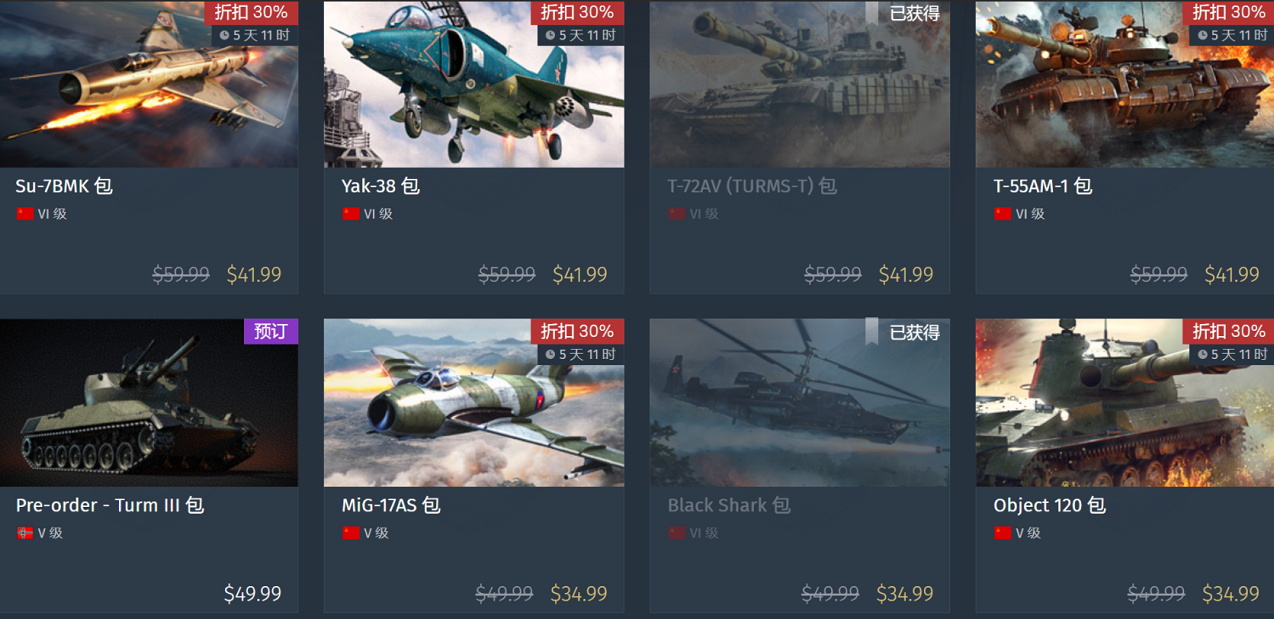Click the $41.99 price on Yak-38
The height and width of the screenshot is (619, 1274).
pyautogui.click(x=580, y=274)
